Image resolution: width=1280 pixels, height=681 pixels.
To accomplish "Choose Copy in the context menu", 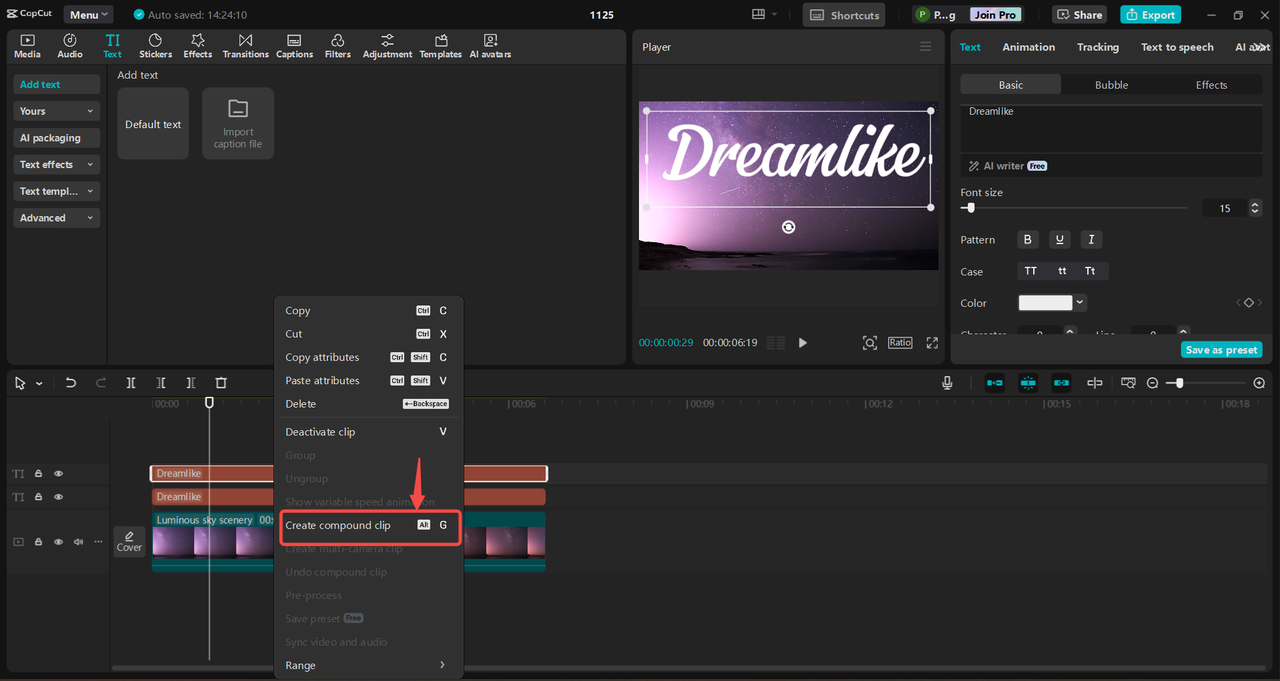I will [368, 310].
